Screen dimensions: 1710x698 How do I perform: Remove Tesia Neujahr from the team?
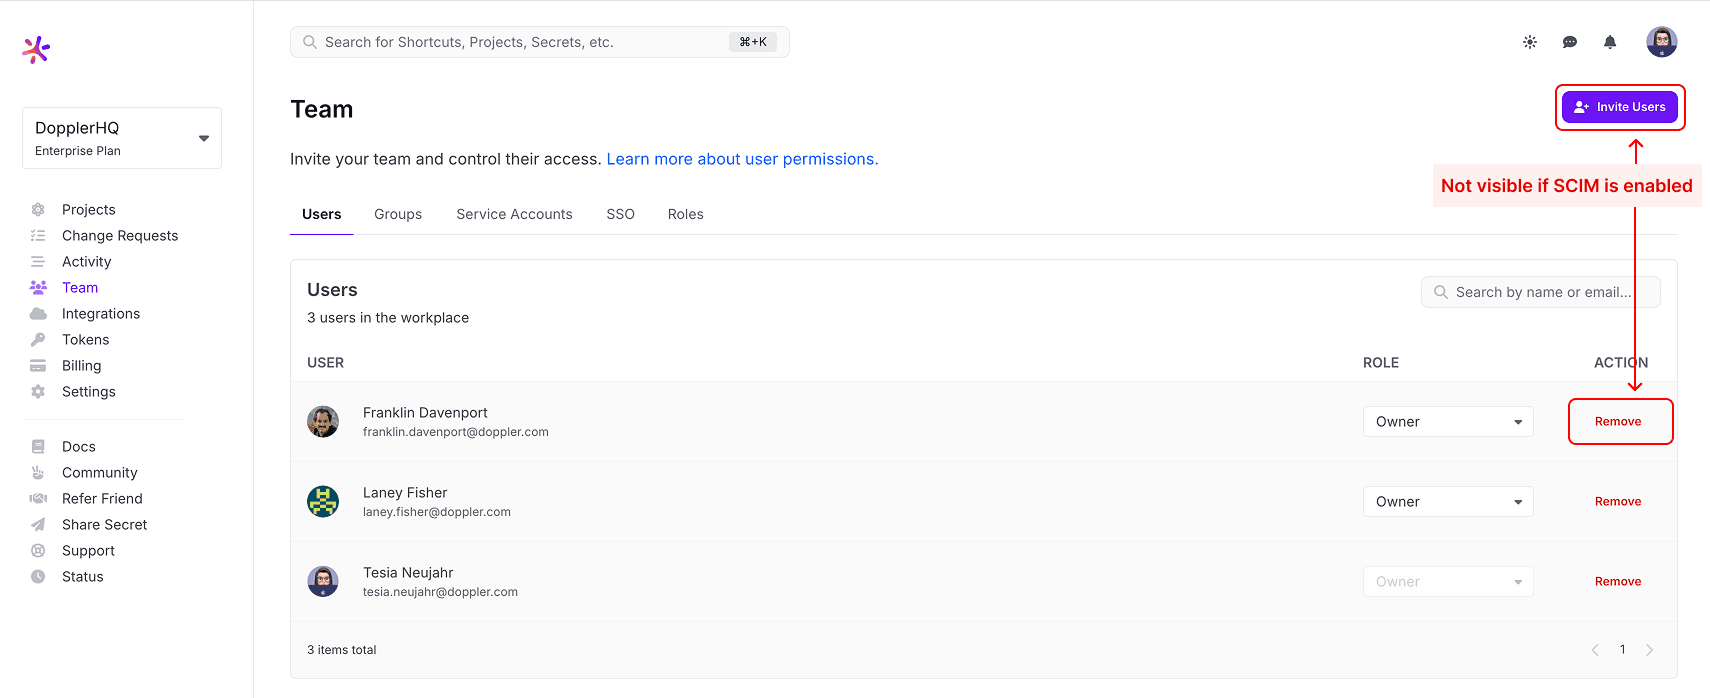point(1618,581)
